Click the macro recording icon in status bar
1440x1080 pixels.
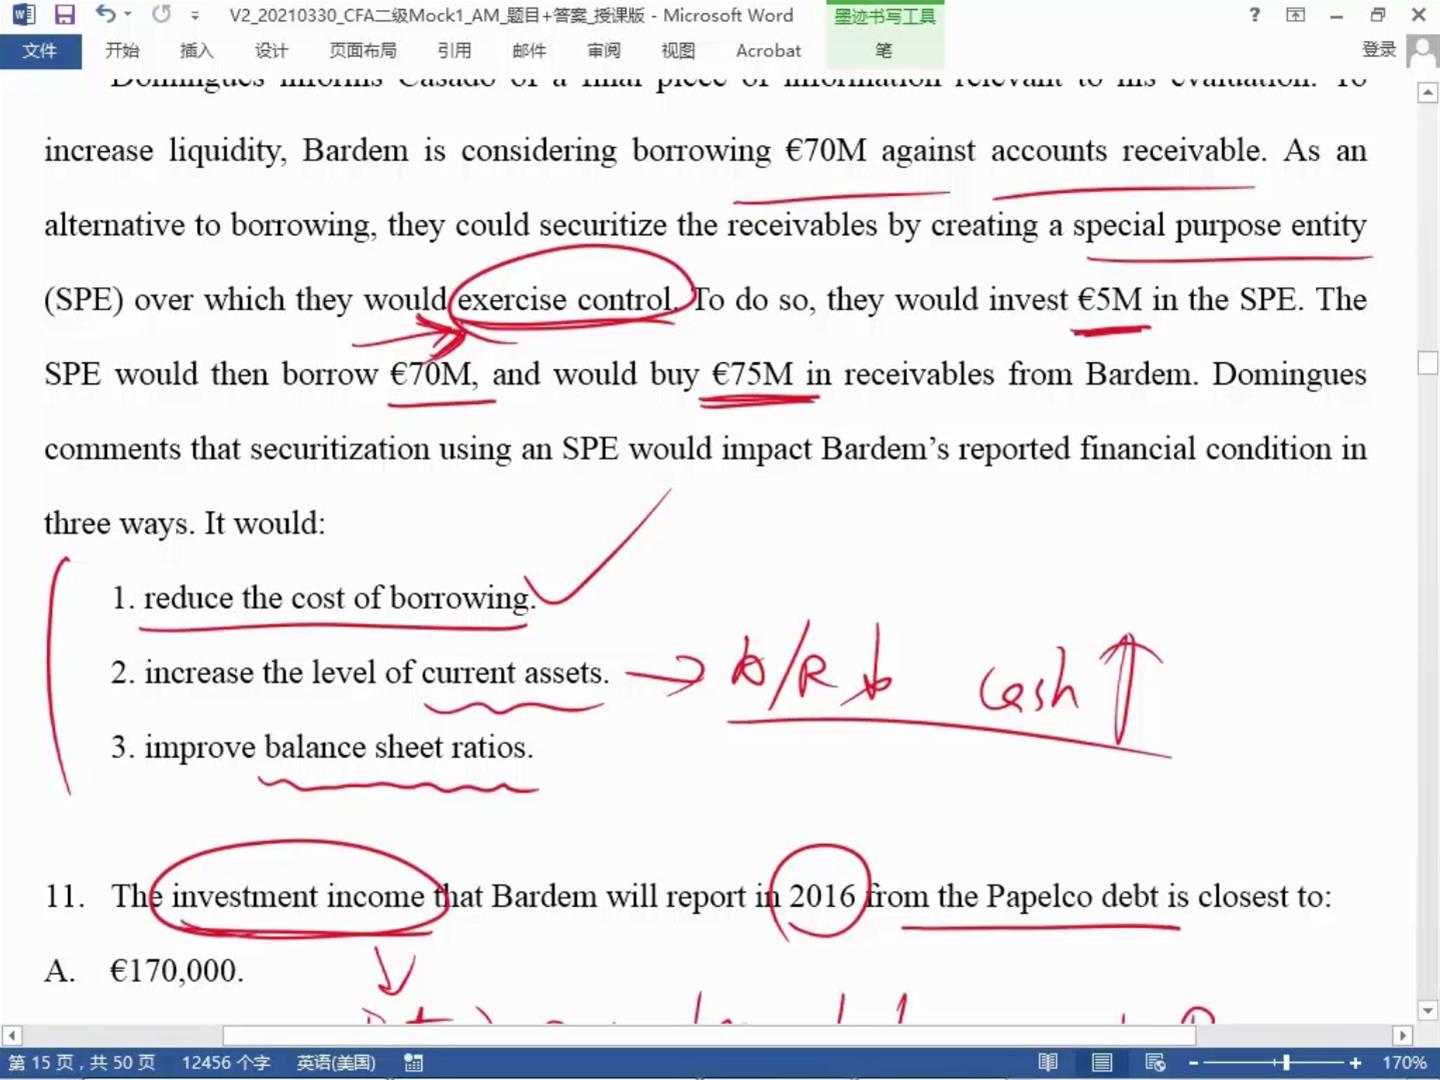[x=413, y=1063]
